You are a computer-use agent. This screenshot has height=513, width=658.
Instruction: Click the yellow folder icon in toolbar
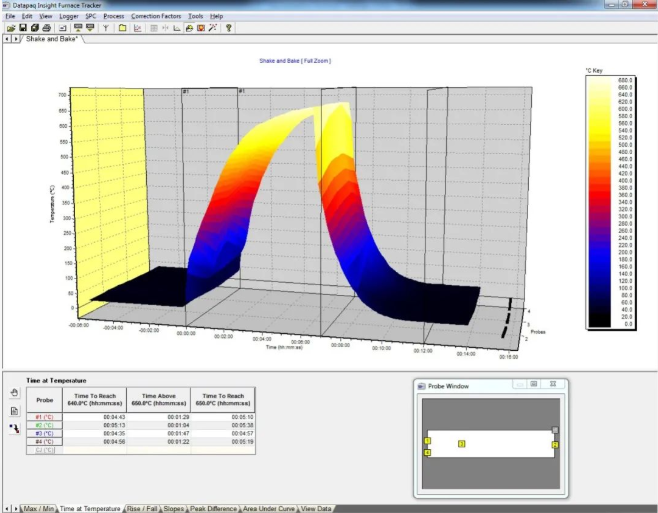tap(121, 28)
